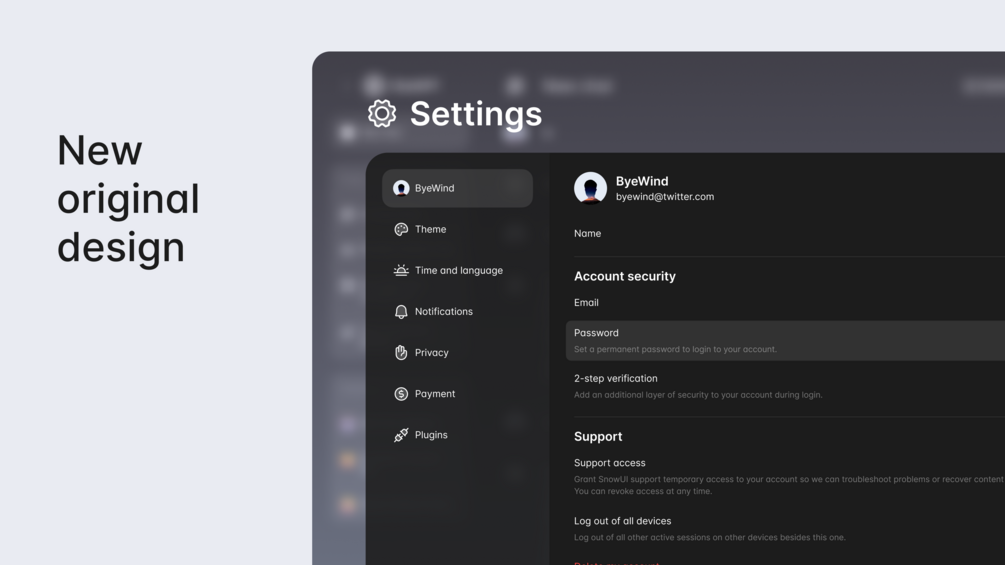Click the Notifications bell icon
The height and width of the screenshot is (565, 1005).
click(x=401, y=312)
